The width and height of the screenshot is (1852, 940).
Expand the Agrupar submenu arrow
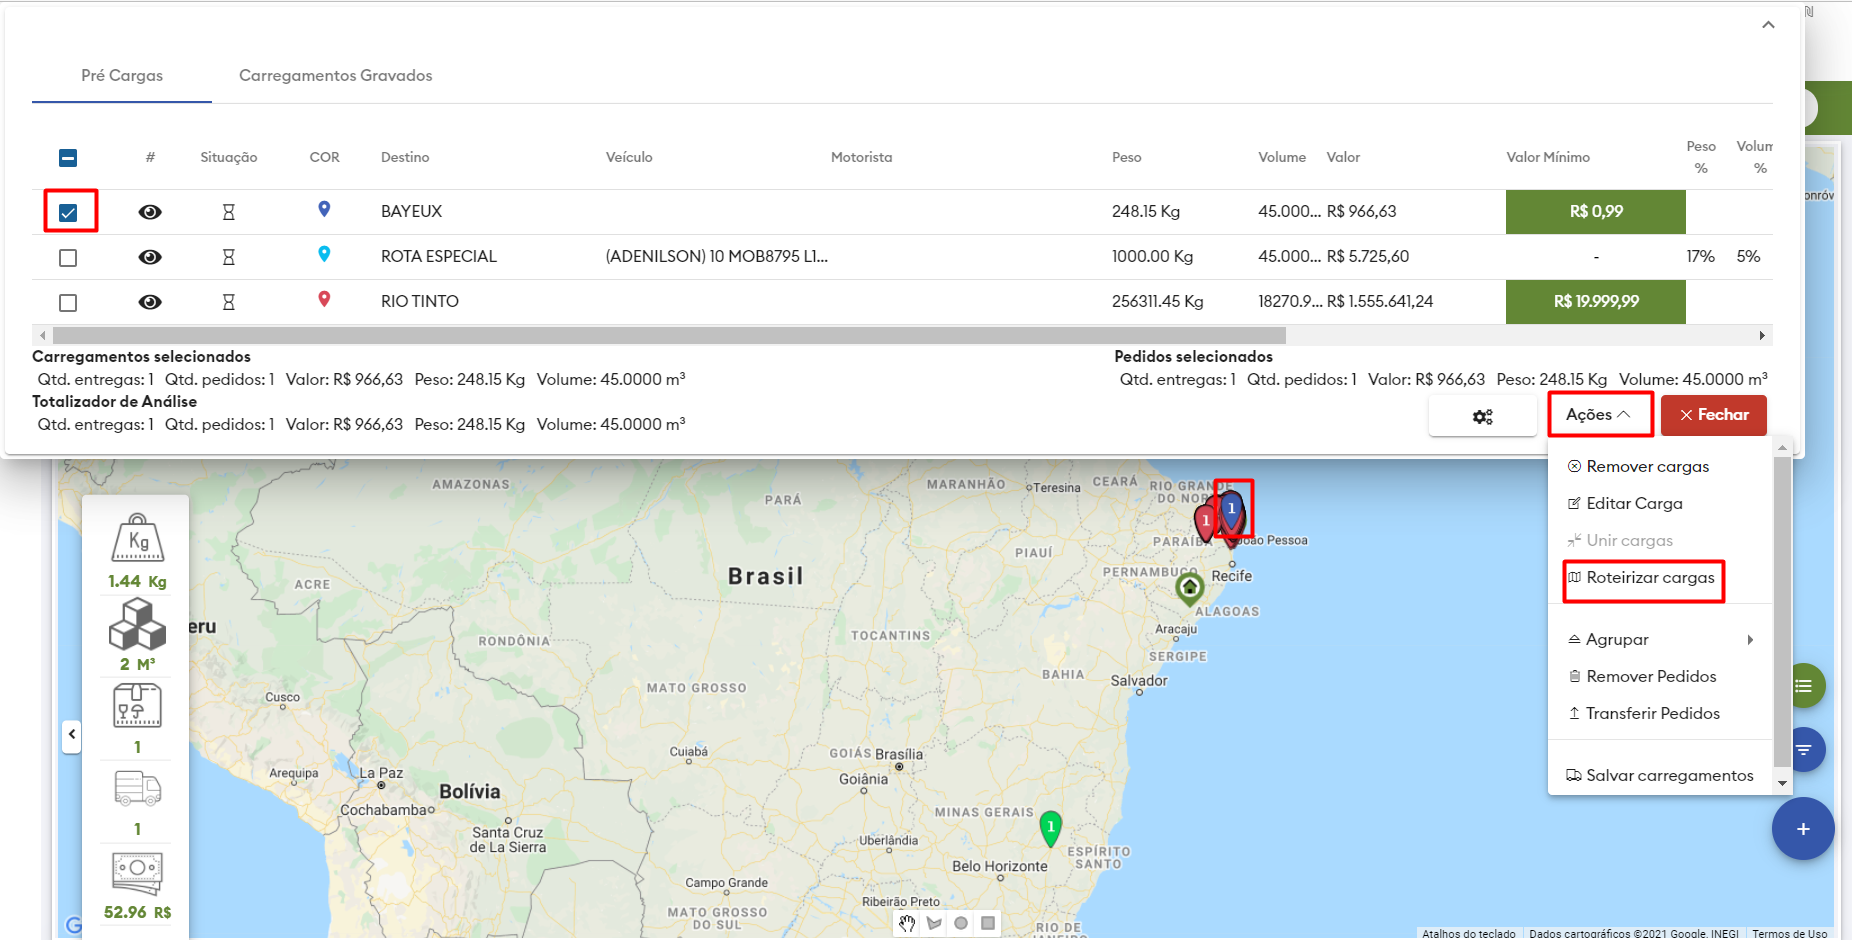(1750, 640)
